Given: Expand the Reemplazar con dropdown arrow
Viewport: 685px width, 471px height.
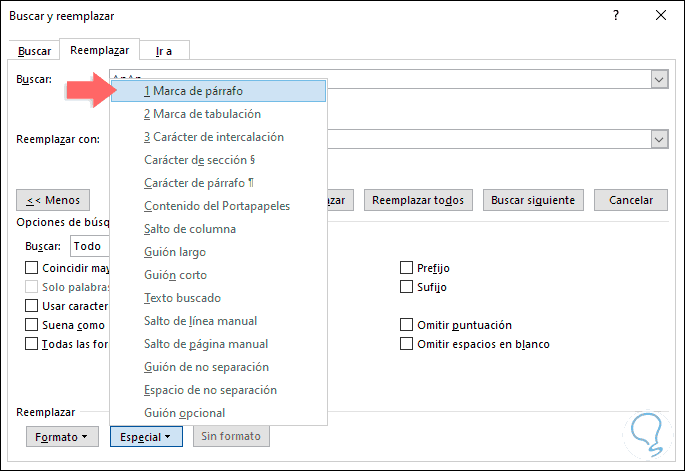Looking at the screenshot, I should pos(659,139).
